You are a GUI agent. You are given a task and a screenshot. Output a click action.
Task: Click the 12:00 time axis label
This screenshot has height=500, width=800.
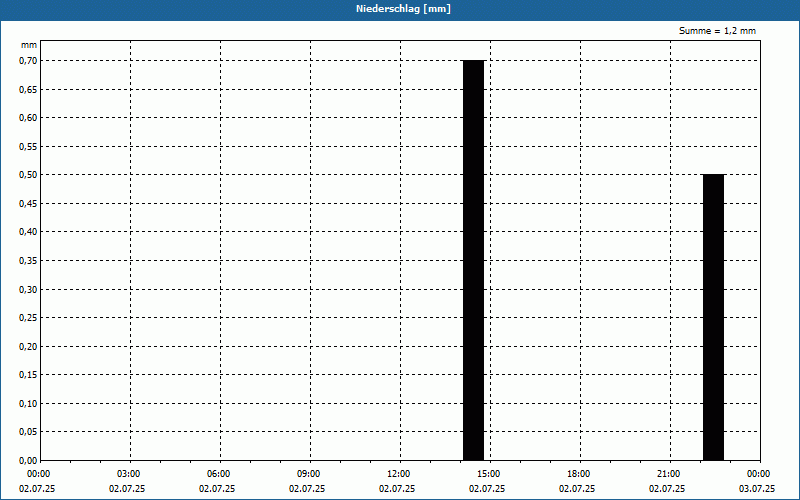click(398, 474)
